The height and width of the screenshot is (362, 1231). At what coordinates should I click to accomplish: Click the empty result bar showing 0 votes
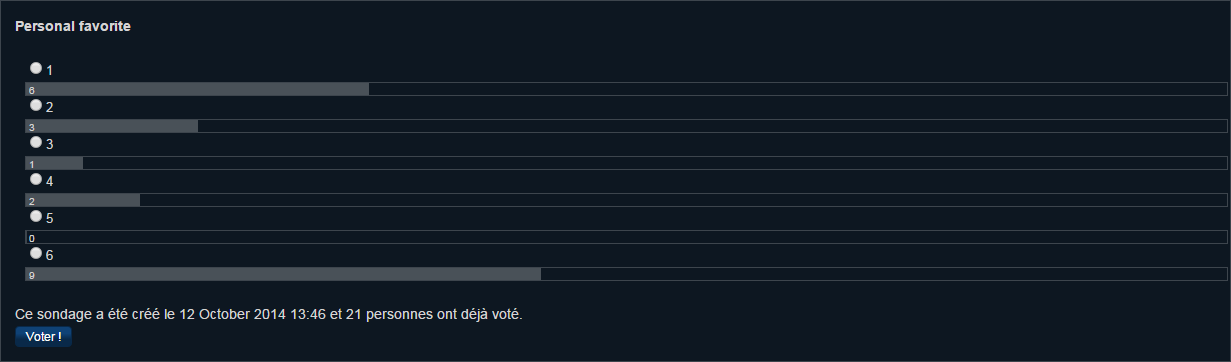click(x=626, y=237)
